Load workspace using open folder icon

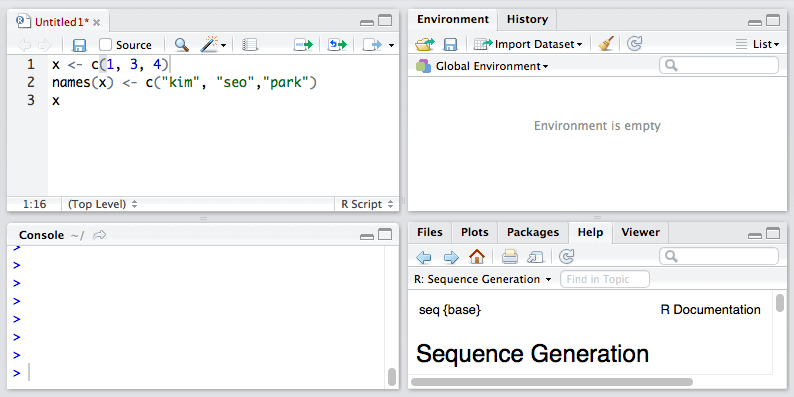pos(425,45)
